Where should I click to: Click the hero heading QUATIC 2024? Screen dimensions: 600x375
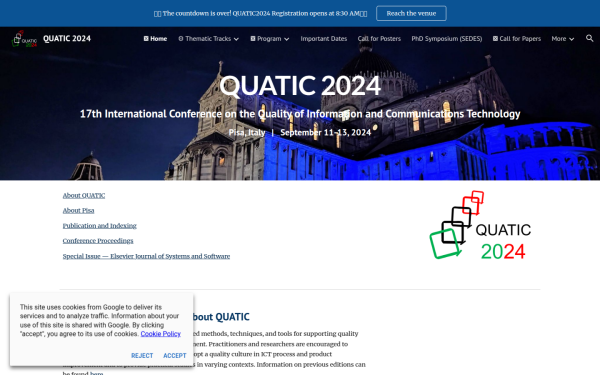coord(300,85)
